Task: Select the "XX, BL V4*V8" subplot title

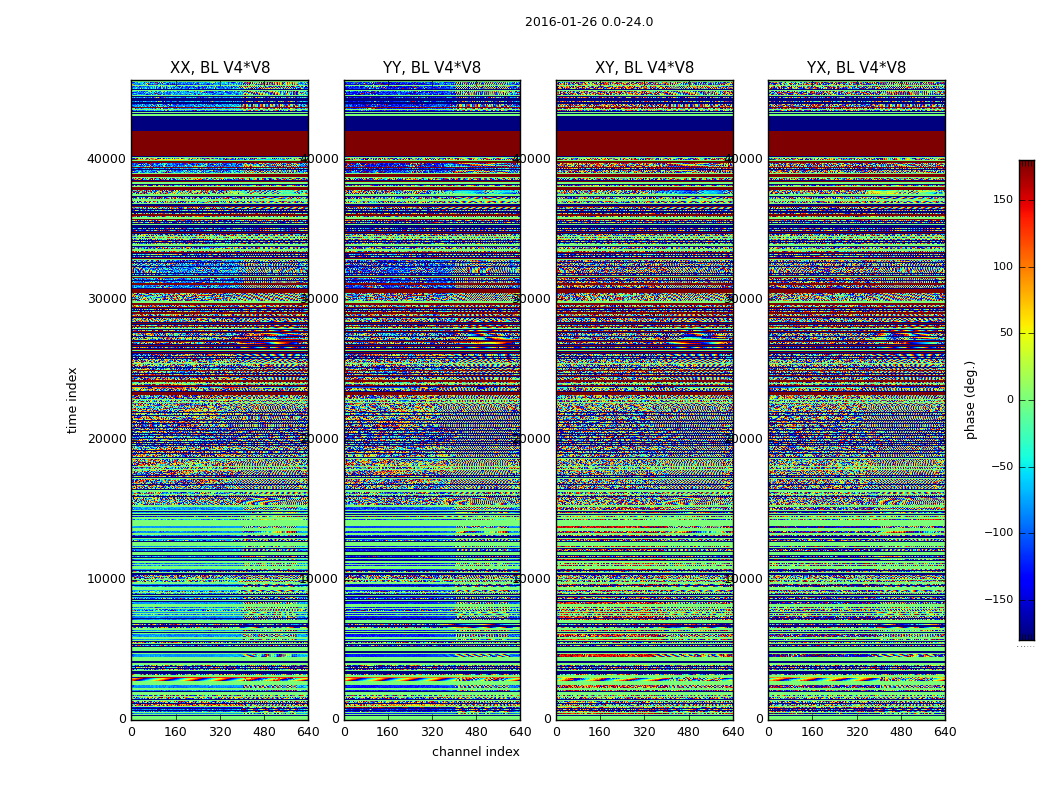Action: click(x=220, y=68)
